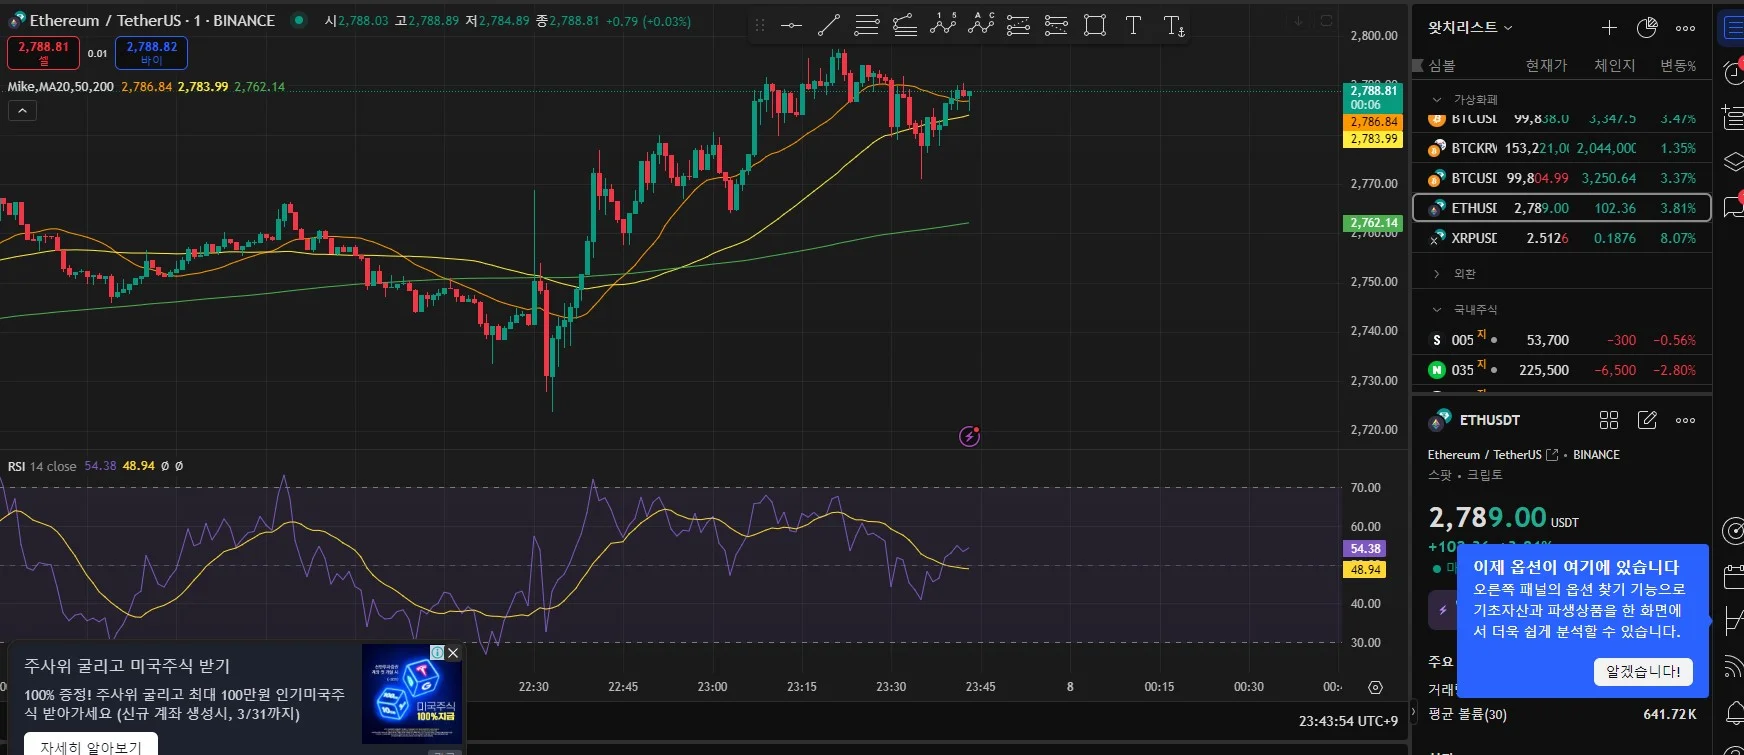Select the ETHUSD watchlist row

click(x=1562, y=208)
